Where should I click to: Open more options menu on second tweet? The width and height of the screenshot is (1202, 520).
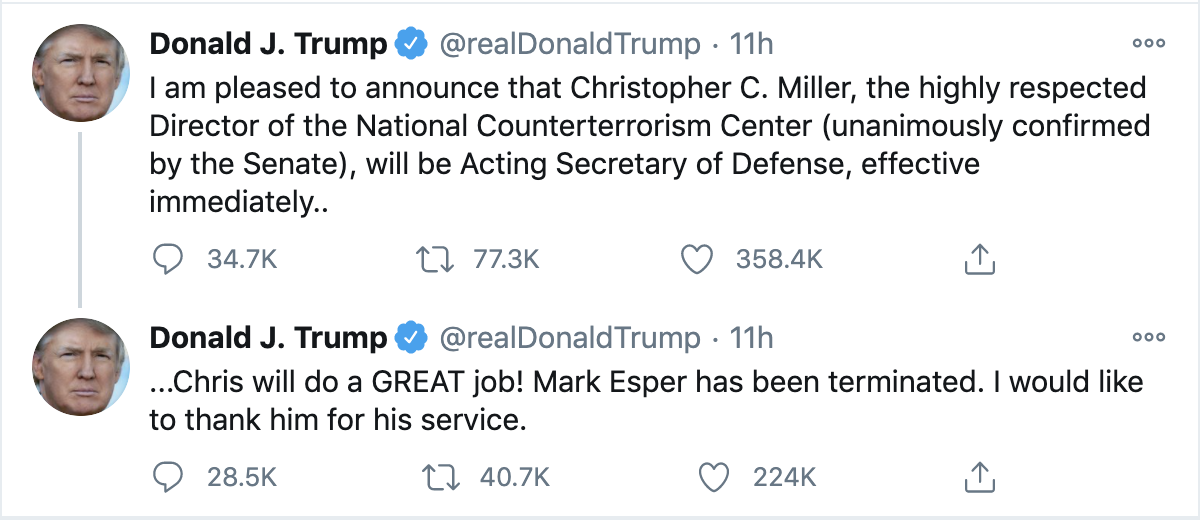[x=1148, y=337]
